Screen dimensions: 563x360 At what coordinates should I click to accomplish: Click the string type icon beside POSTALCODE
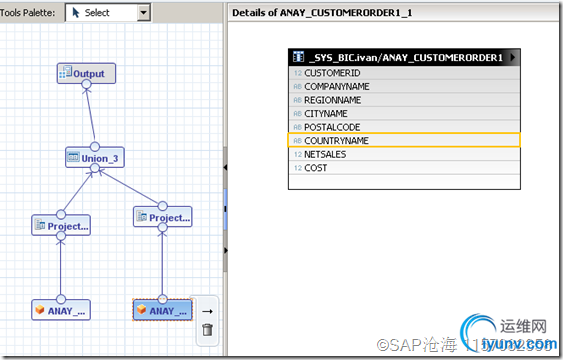tap(298, 127)
